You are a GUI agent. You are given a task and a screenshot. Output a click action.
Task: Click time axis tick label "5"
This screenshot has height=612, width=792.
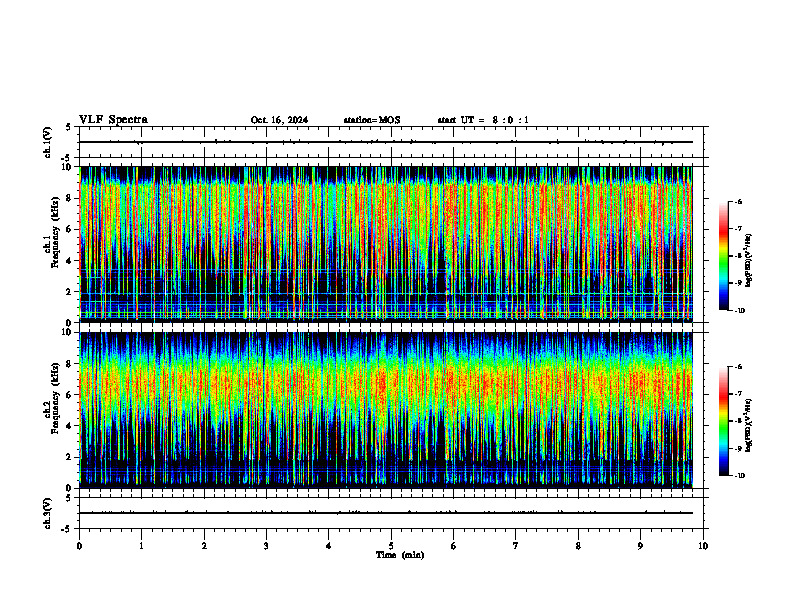pos(391,546)
